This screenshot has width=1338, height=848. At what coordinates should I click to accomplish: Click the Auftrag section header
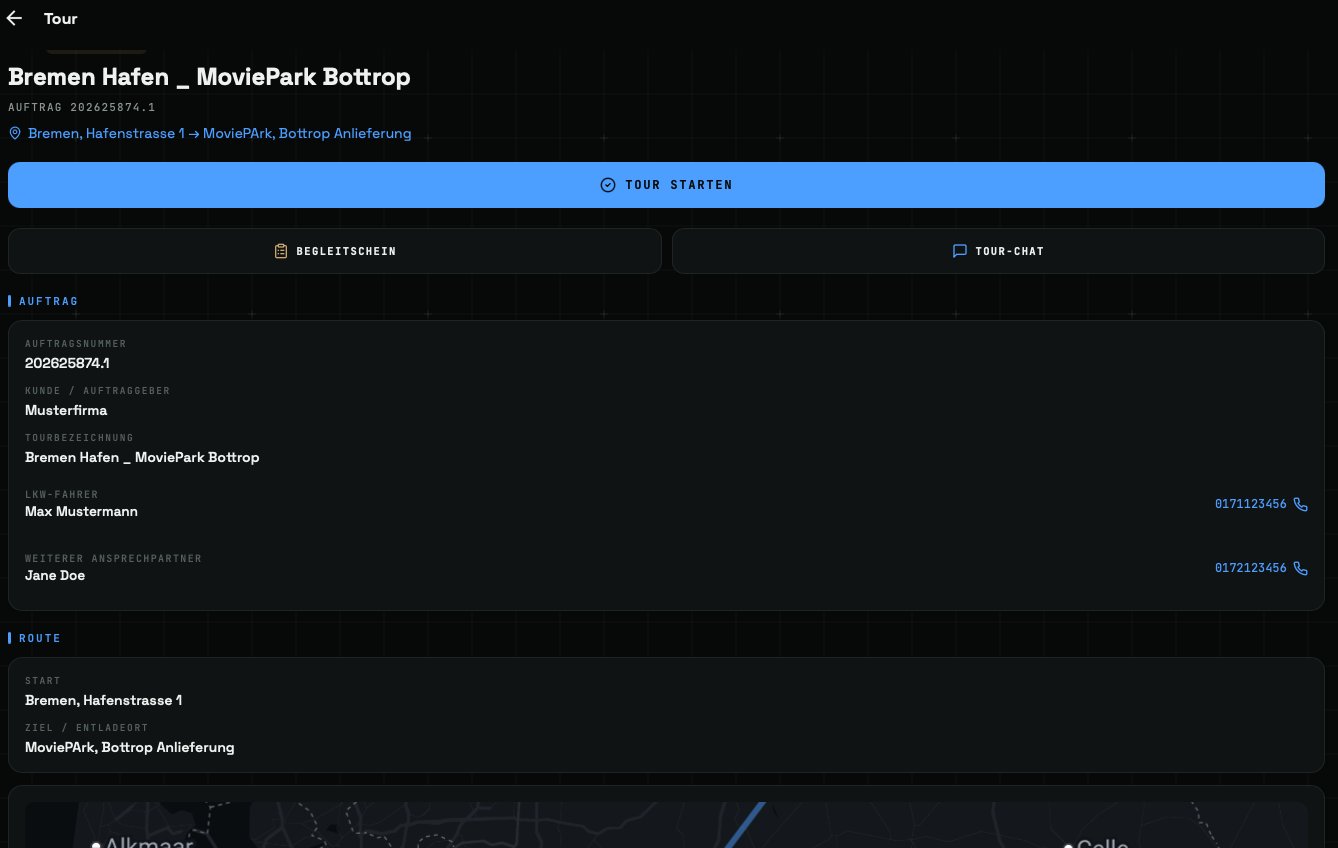click(x=48, y=301)
